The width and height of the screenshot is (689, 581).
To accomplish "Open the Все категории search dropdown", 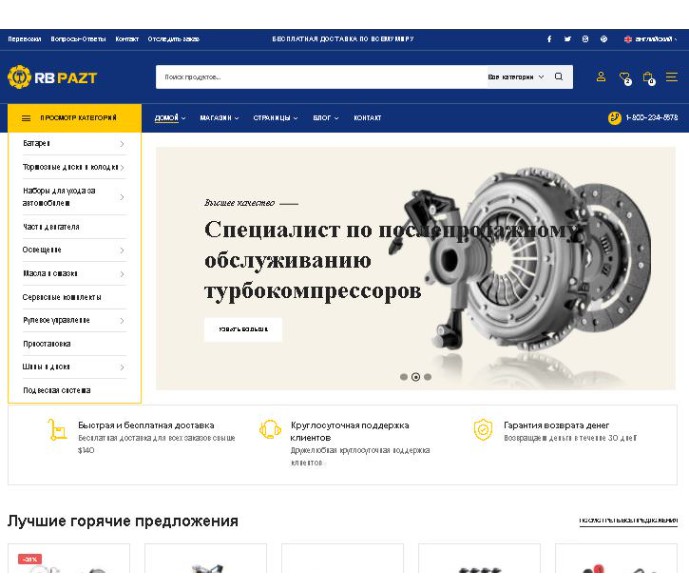I will [515, 77].
